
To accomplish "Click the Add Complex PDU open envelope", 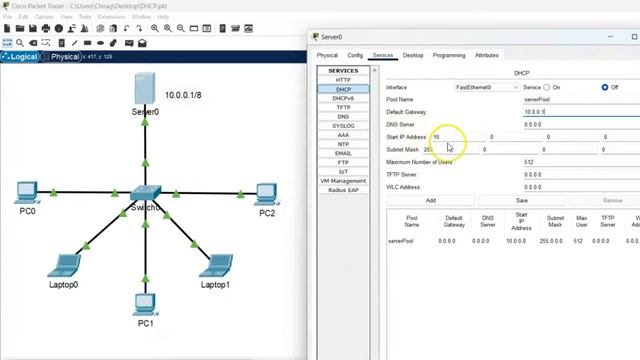I will pos(142,43).
